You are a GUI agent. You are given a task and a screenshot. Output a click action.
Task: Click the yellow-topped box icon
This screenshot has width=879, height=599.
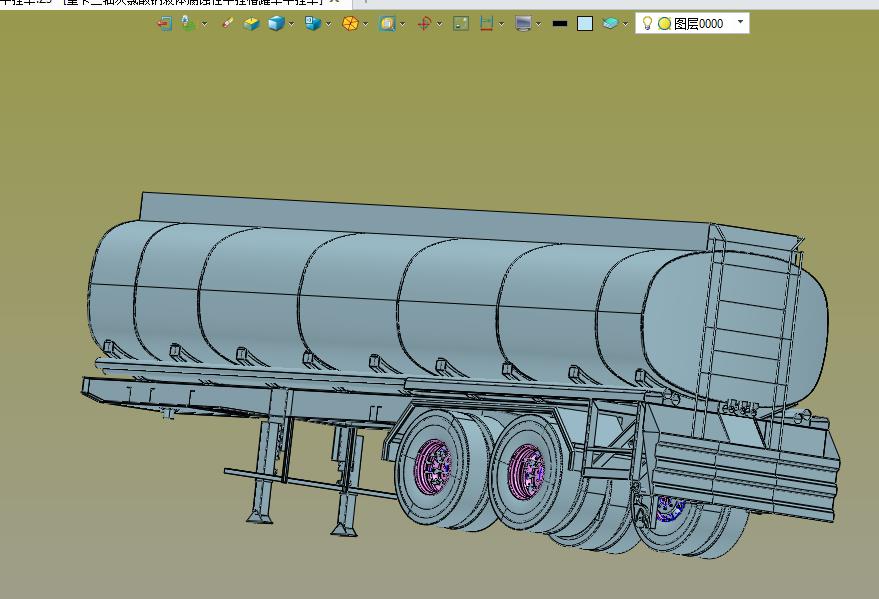tap(252, 24)
